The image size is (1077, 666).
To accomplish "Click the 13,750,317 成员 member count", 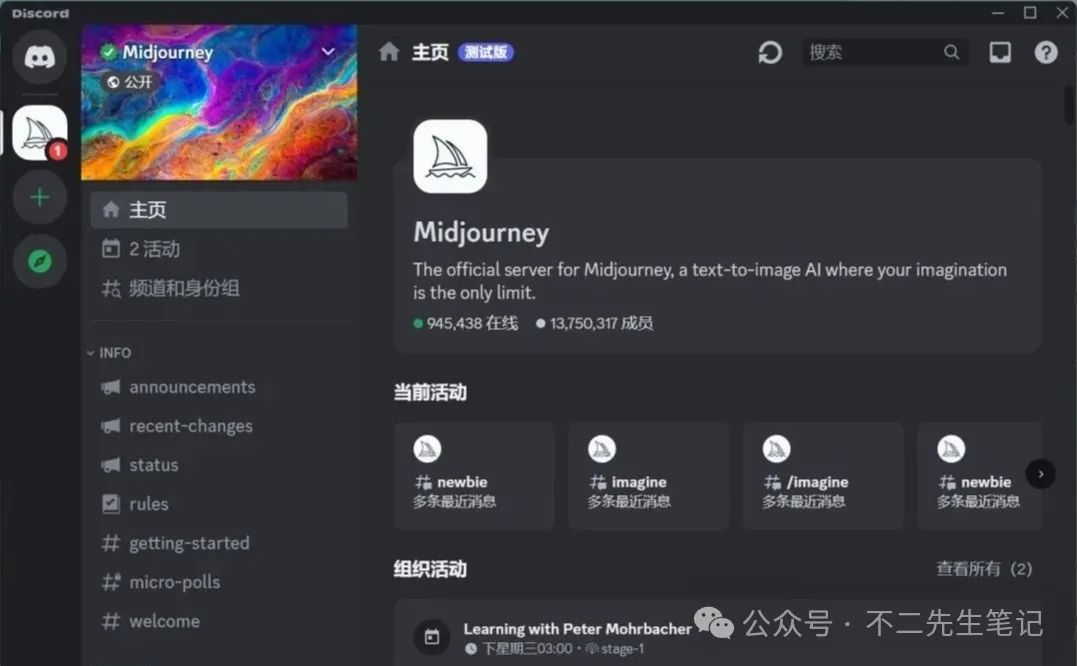I will pyautogui.click(x=595, y=323).
